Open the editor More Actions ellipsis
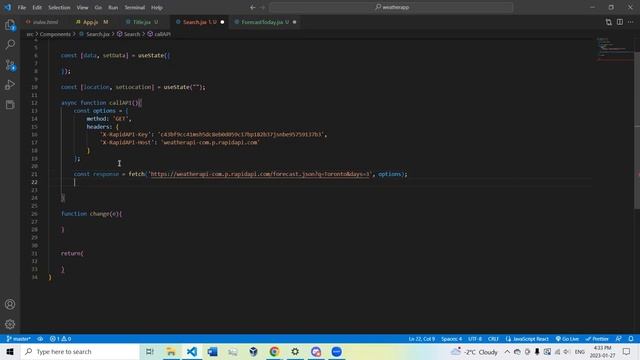The height and width of the screenshot is (360, 640). click(631, 22)
